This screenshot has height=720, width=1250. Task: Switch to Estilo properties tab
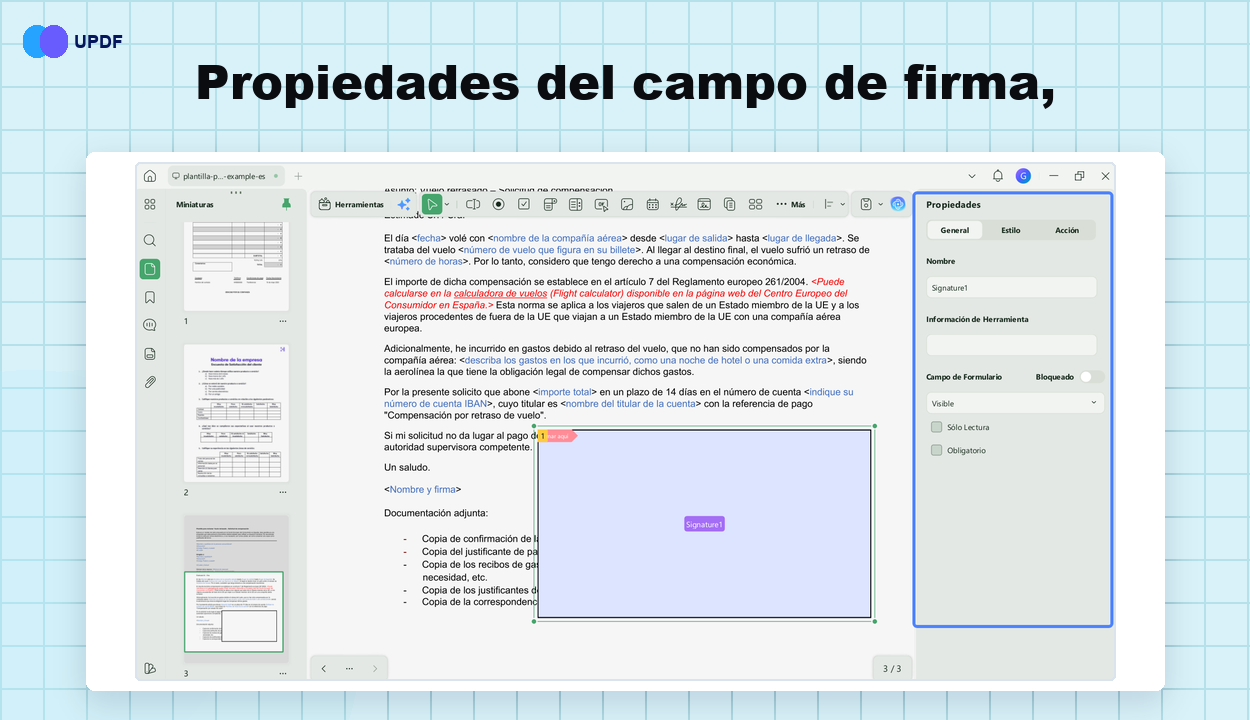pyautogui.click(x=1011, y=230)
